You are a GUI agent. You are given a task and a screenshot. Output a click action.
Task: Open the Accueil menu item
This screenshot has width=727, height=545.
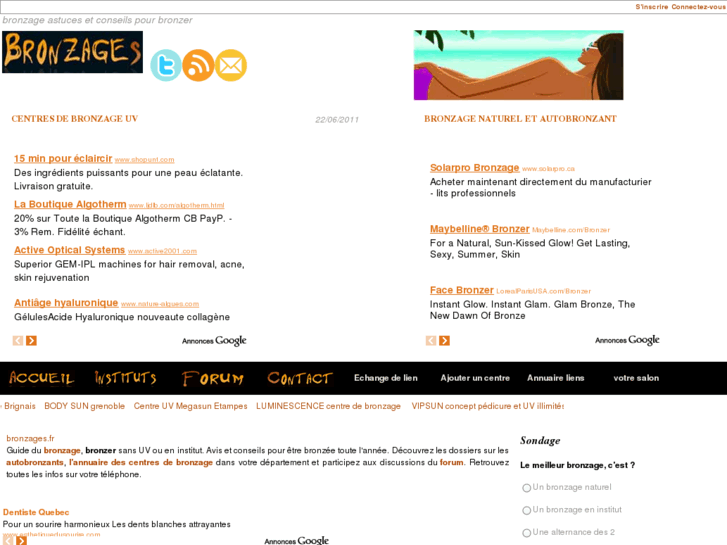41,378
